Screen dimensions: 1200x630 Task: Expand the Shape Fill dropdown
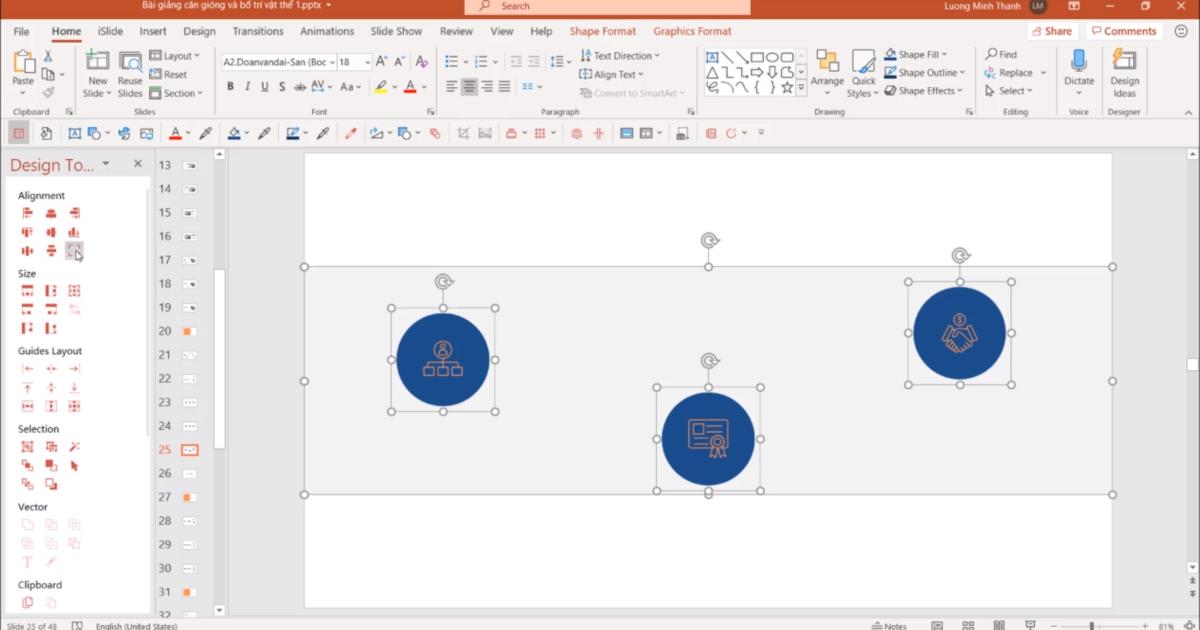coord(944,55)
